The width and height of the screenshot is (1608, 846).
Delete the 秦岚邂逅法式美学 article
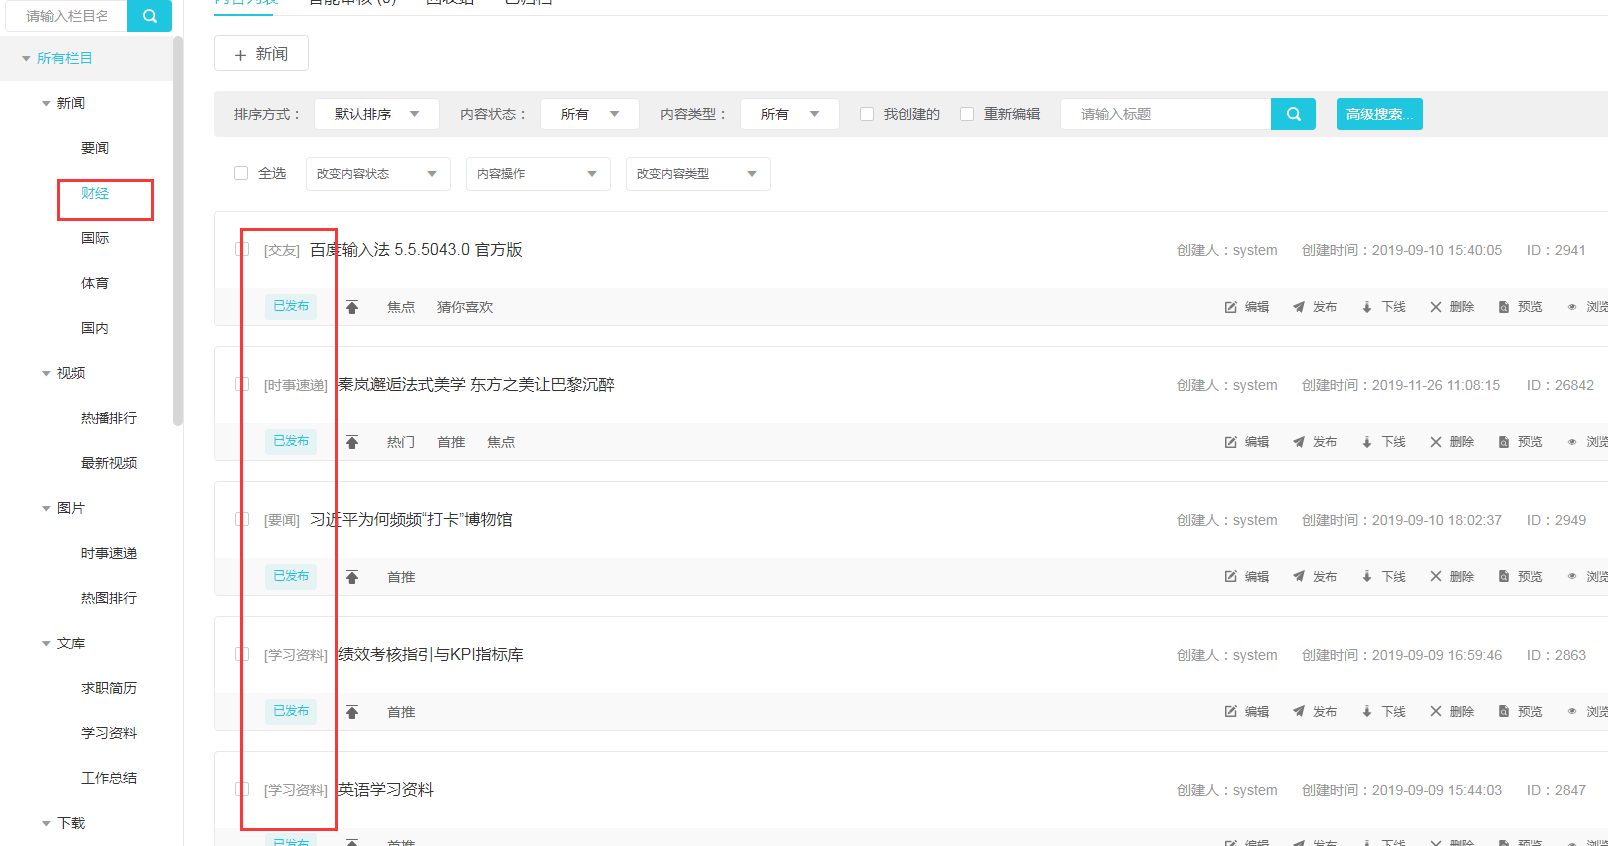pos(1452,442)
